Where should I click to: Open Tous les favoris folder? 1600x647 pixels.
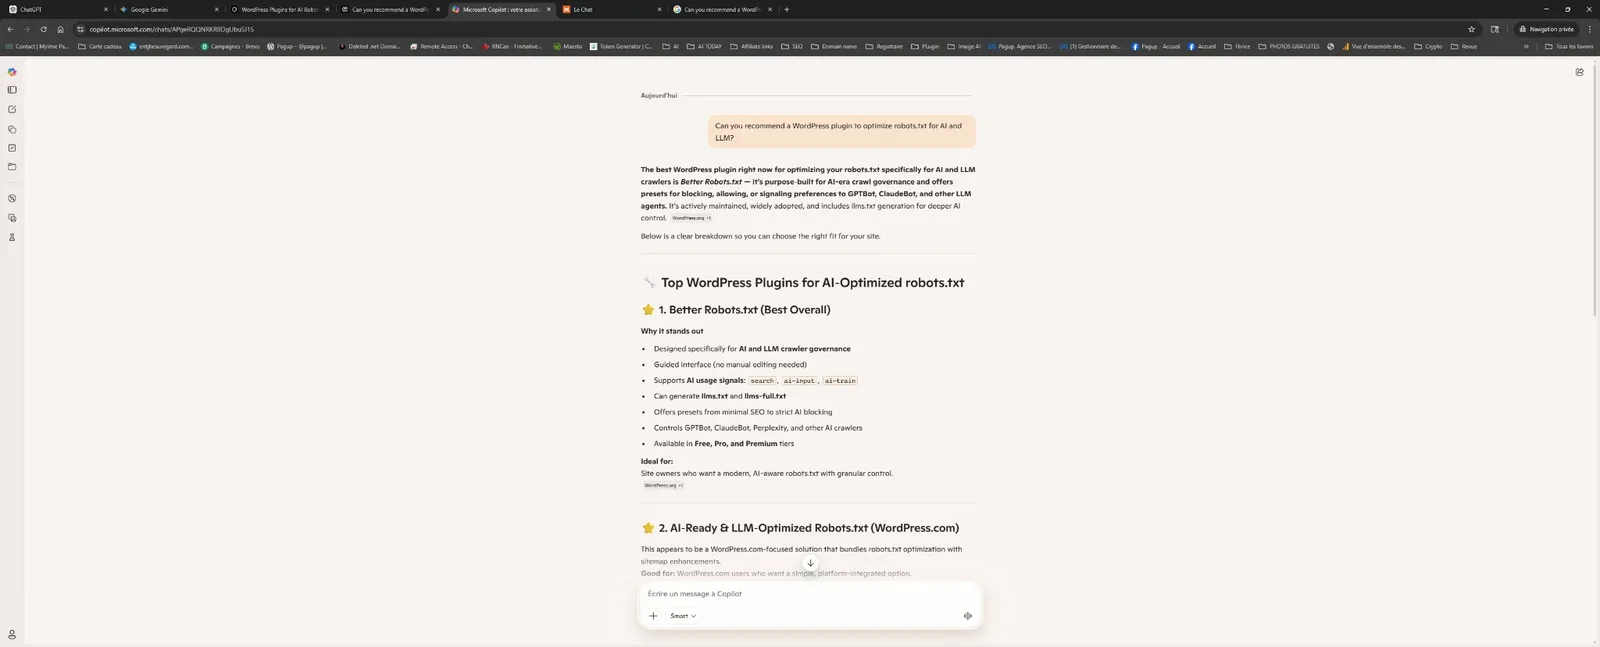tap(1570, 46)
